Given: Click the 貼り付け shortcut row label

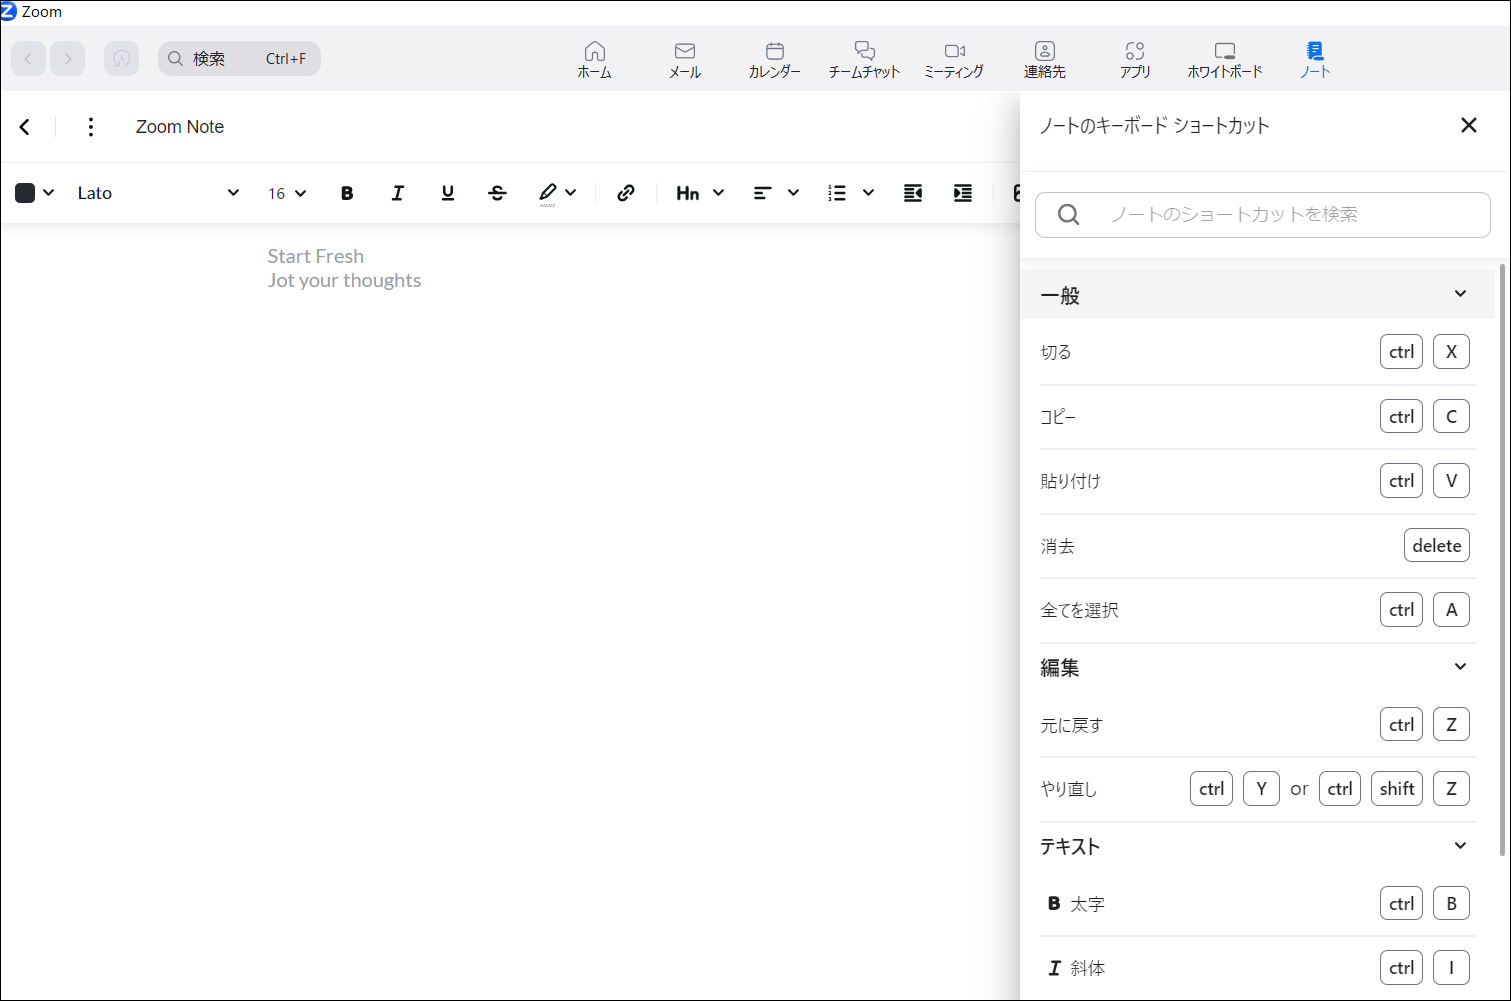Looking at the screenshot, I should pos(1070,481).
